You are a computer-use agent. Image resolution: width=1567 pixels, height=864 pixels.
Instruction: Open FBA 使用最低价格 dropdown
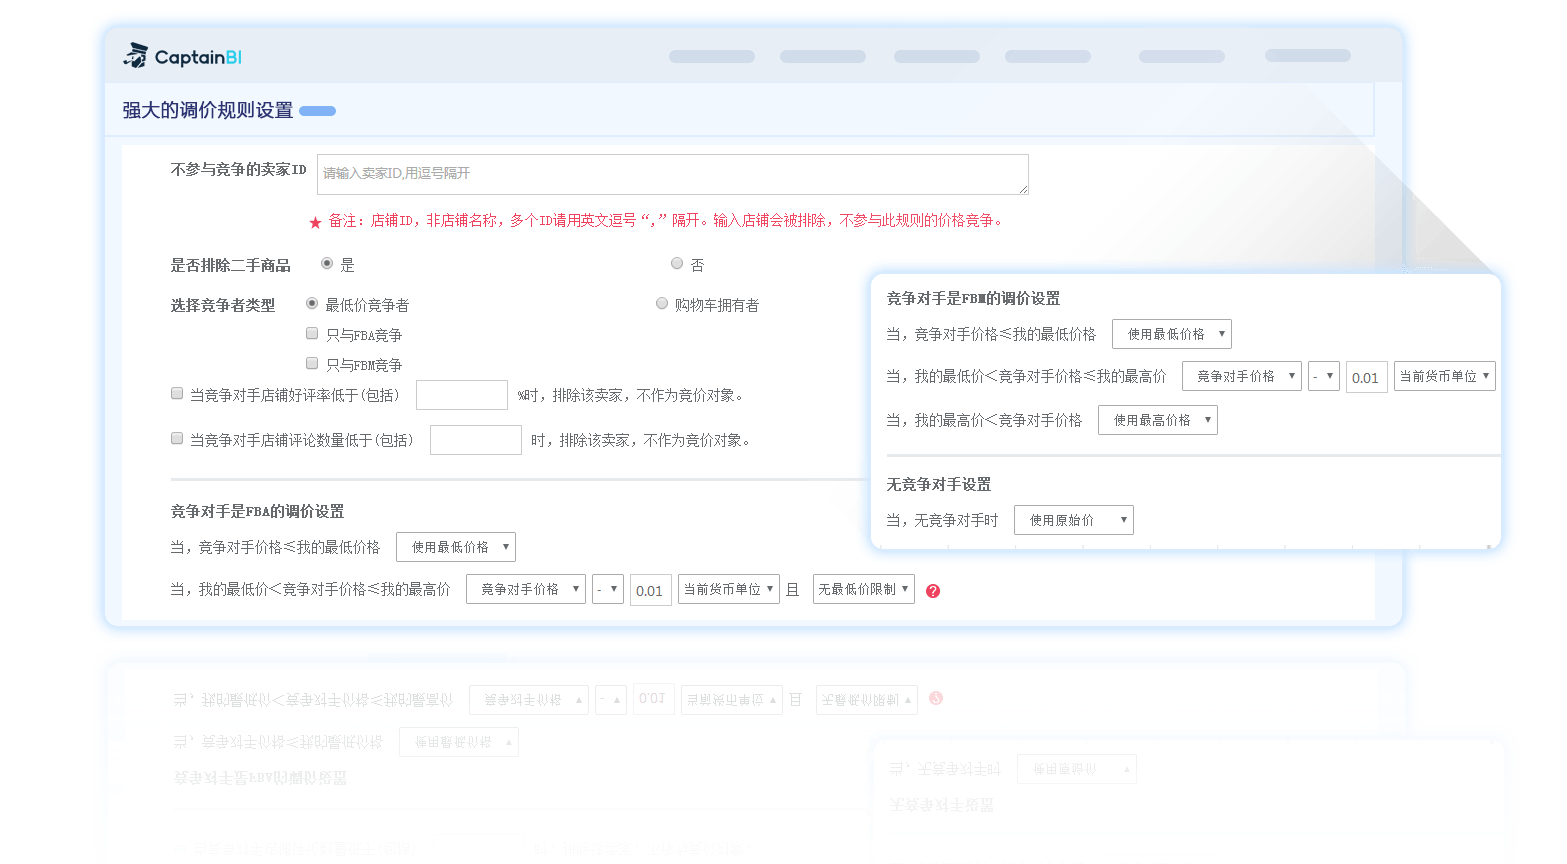[456, 547]
